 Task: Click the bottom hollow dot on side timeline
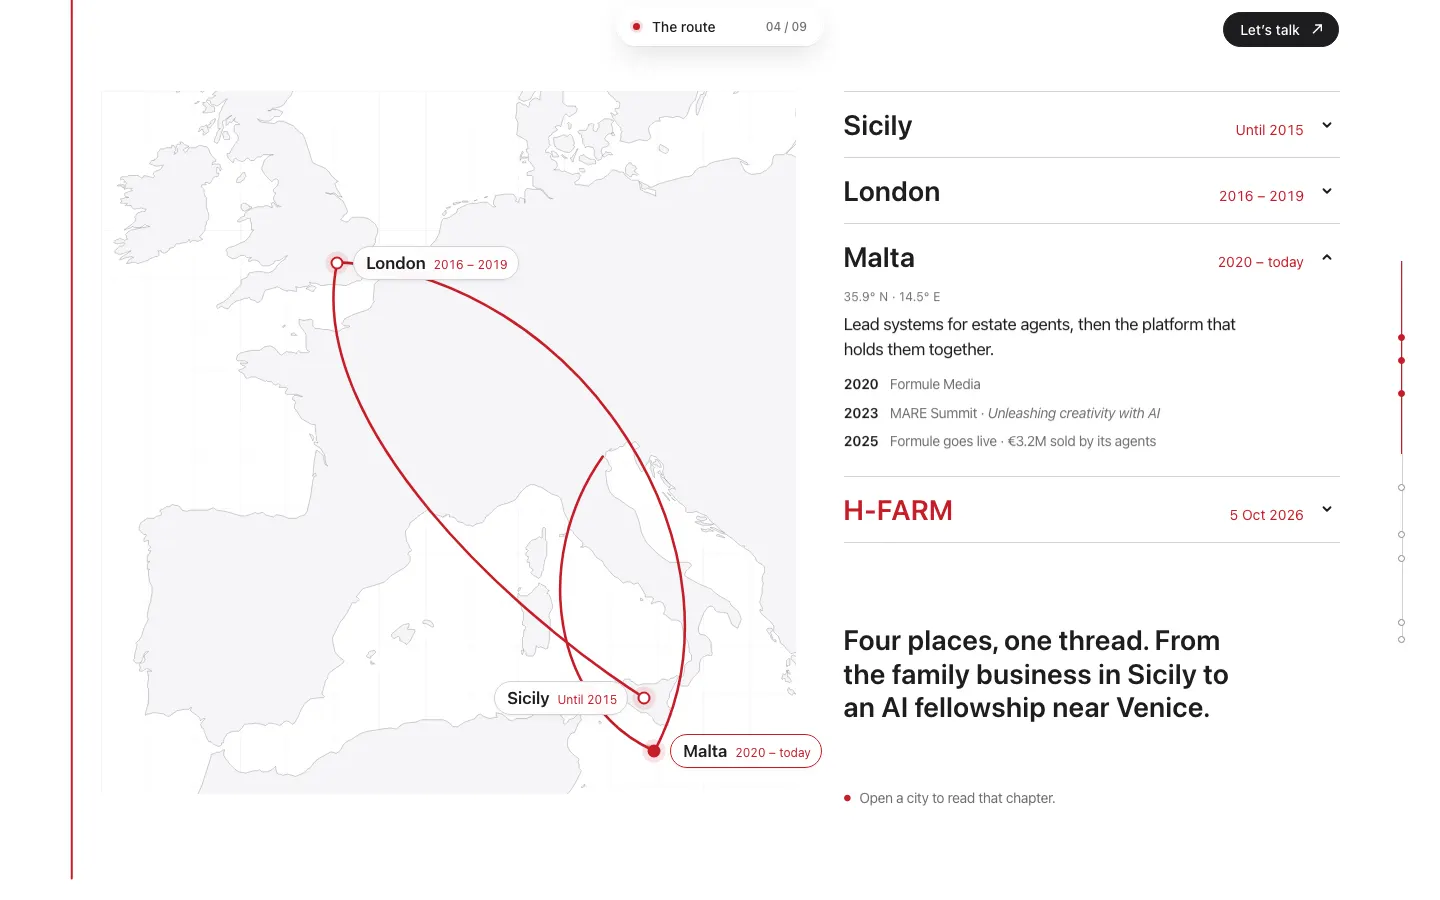pyautogui.click(x=1402, y=640)
